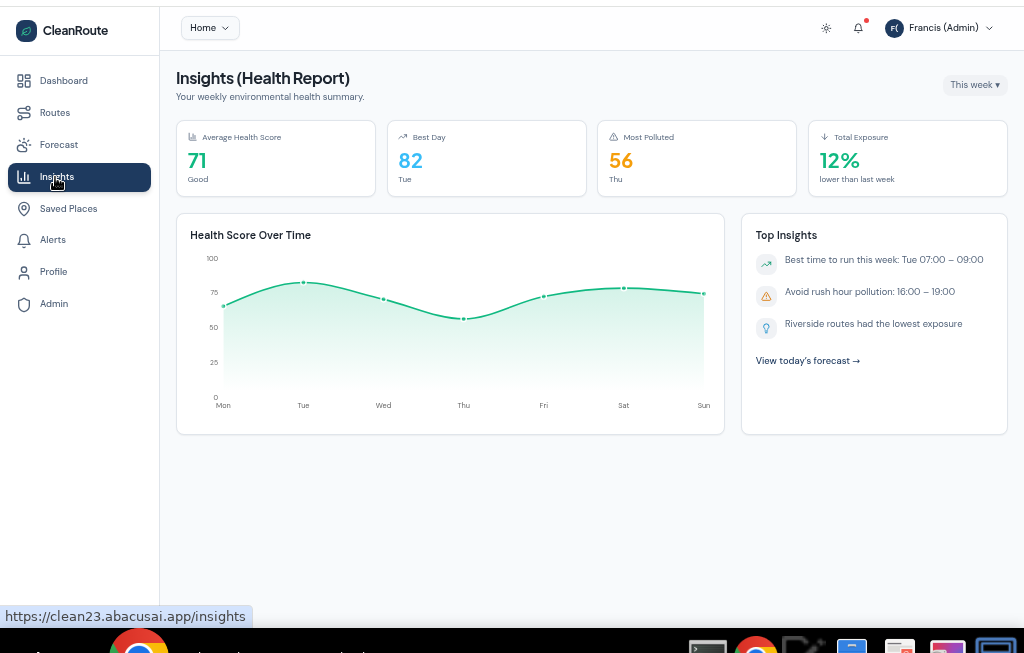Click the Saturday data point on chart
Image resolution: width=1024 pixels, height=653 pixels.
click(624, 288)
